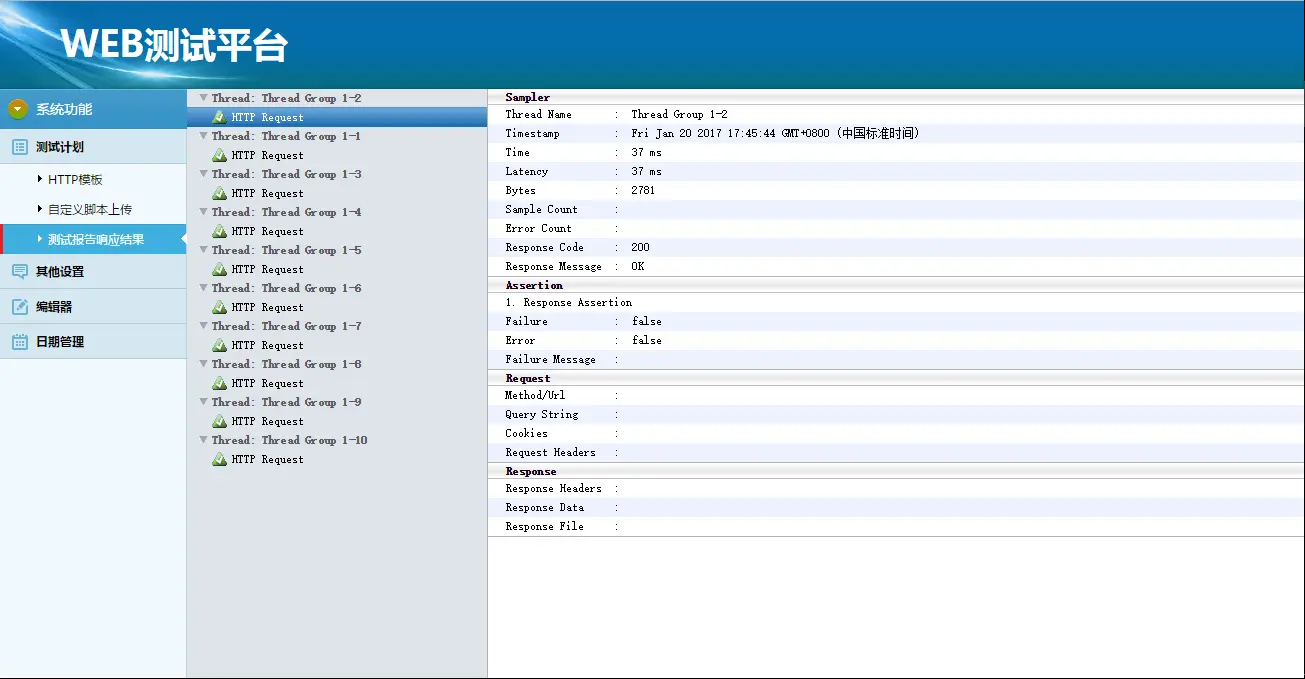Collapse the Thread Group 1-10 triangle
This screenshot has height=679, width=1305.
(x=203, y=440)
